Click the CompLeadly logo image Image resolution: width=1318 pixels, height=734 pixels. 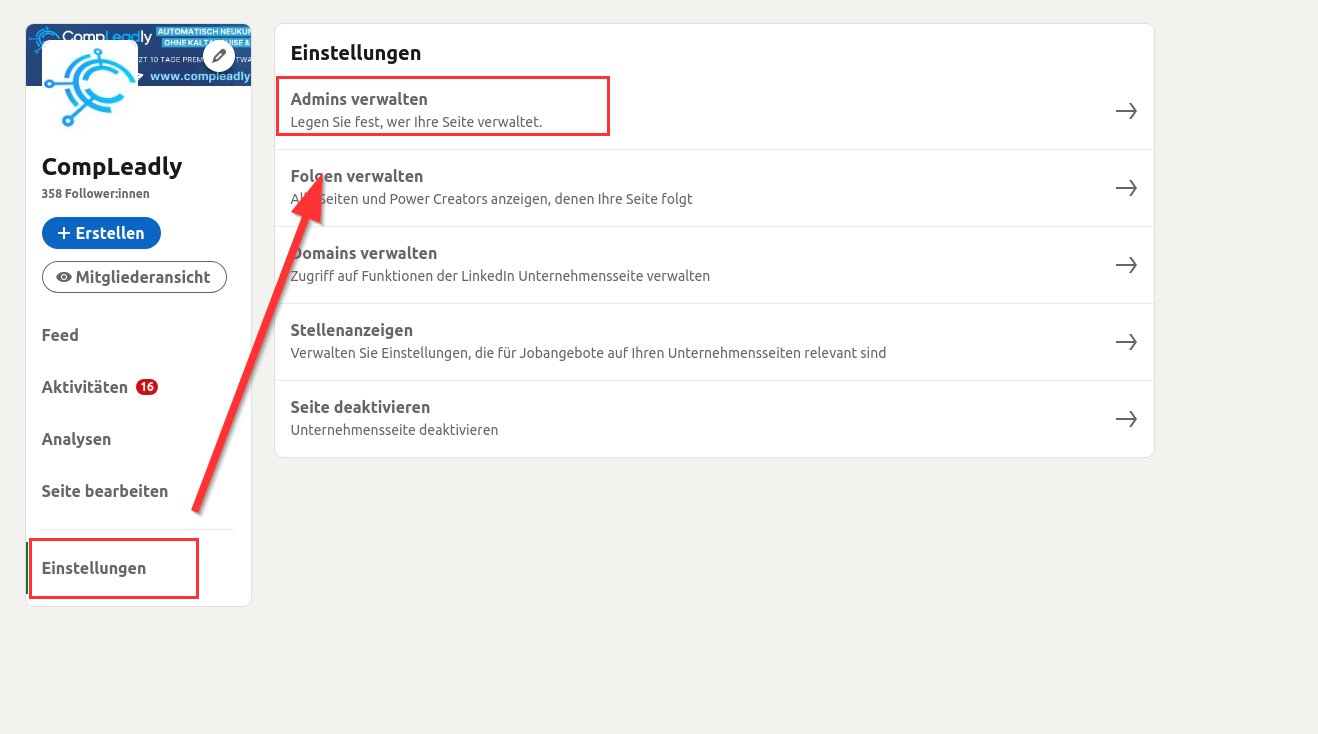pos(90,88)
